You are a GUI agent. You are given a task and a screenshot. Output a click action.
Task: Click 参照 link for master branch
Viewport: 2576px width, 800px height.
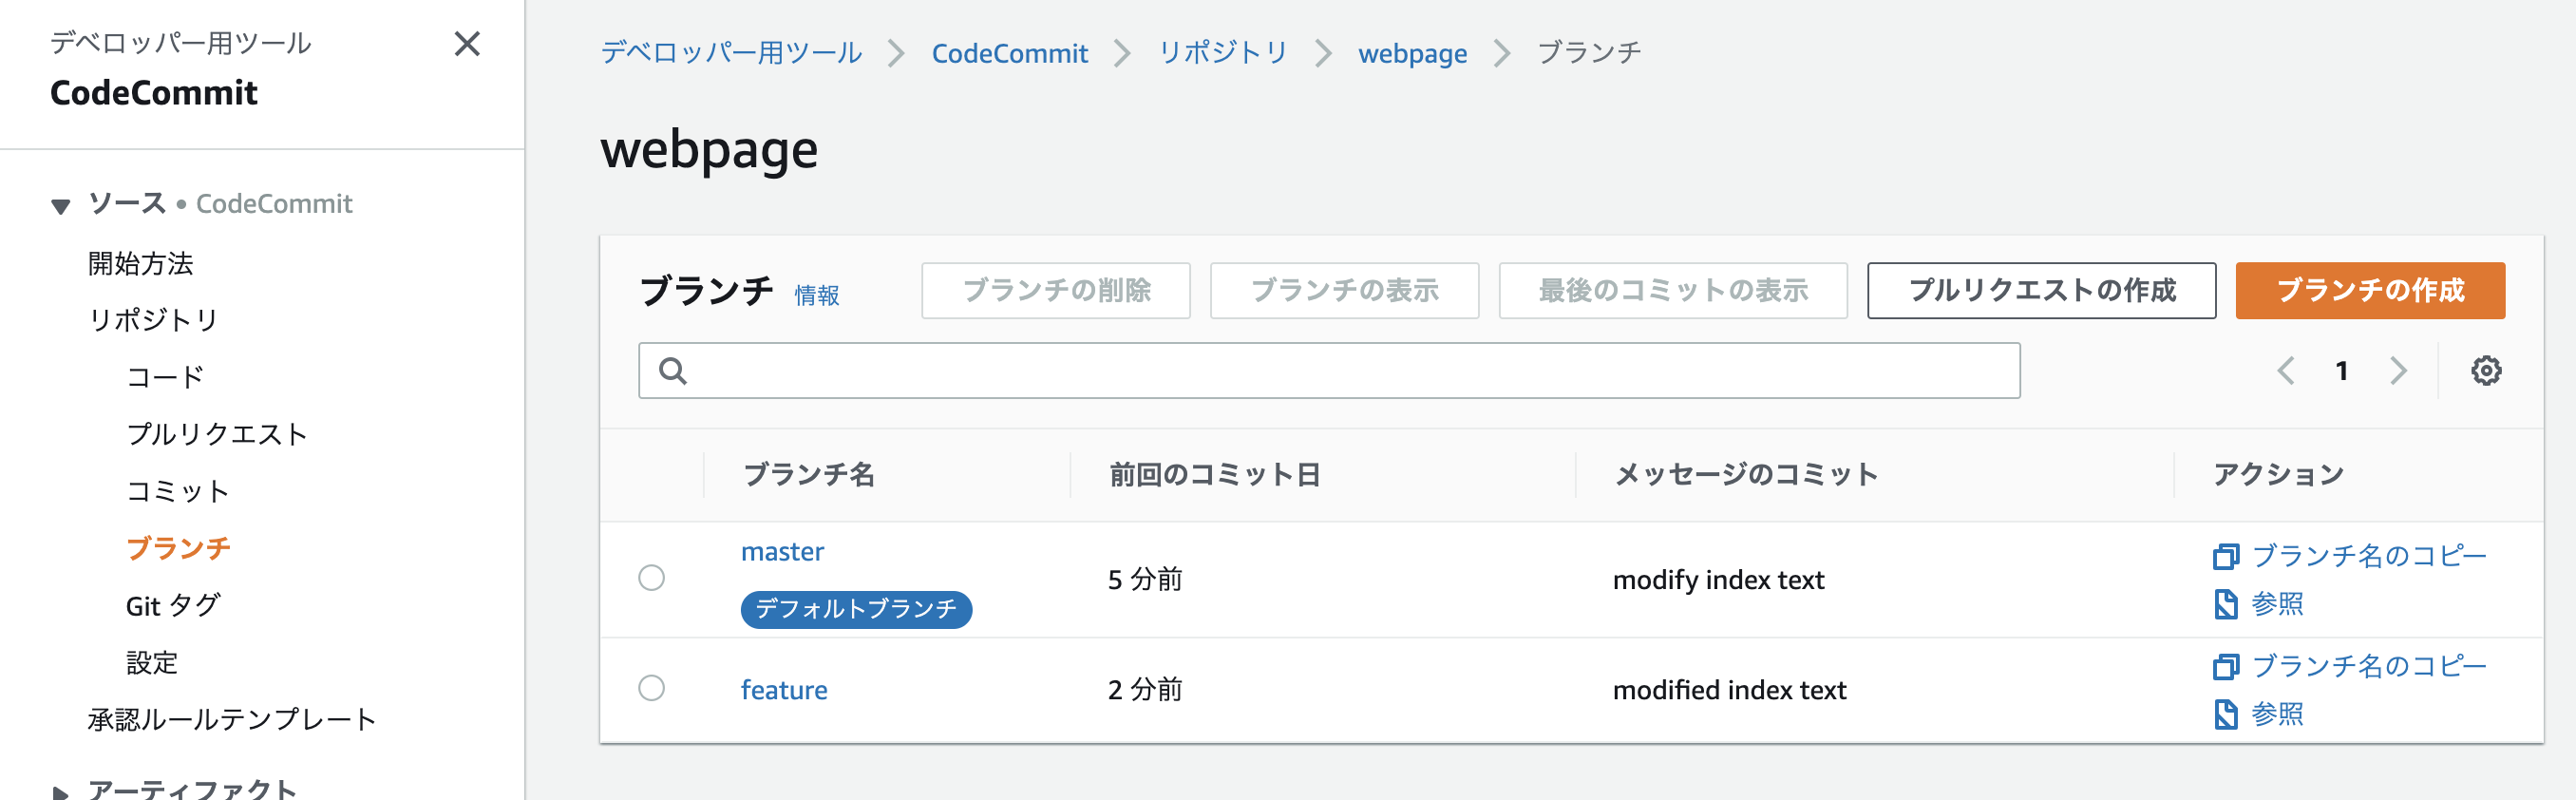coord(2277,604)
